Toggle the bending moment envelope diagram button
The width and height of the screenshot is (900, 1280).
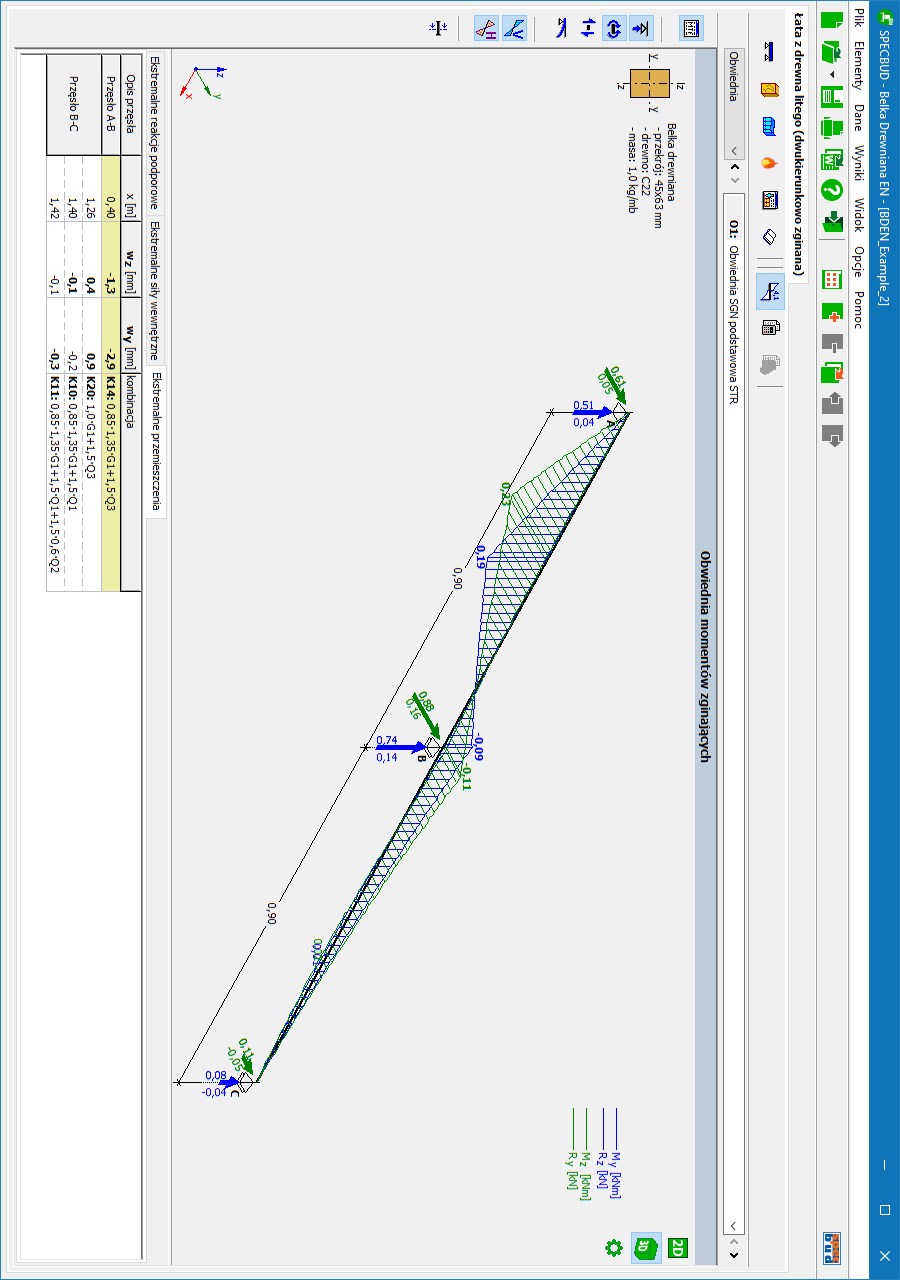(x=769, y=291)
